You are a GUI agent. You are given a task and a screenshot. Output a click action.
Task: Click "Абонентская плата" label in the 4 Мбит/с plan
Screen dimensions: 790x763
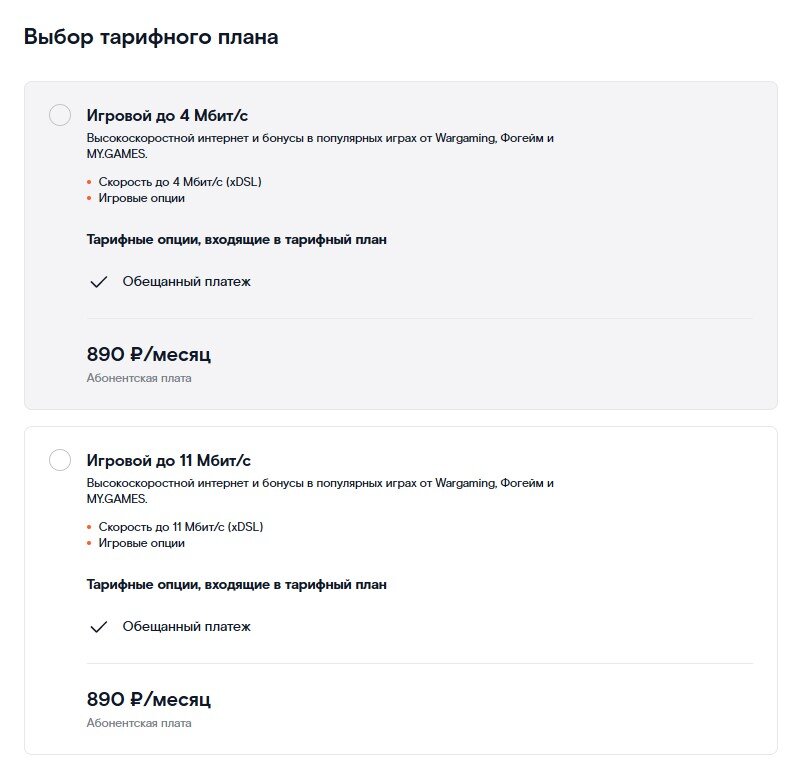click(139, 378)
